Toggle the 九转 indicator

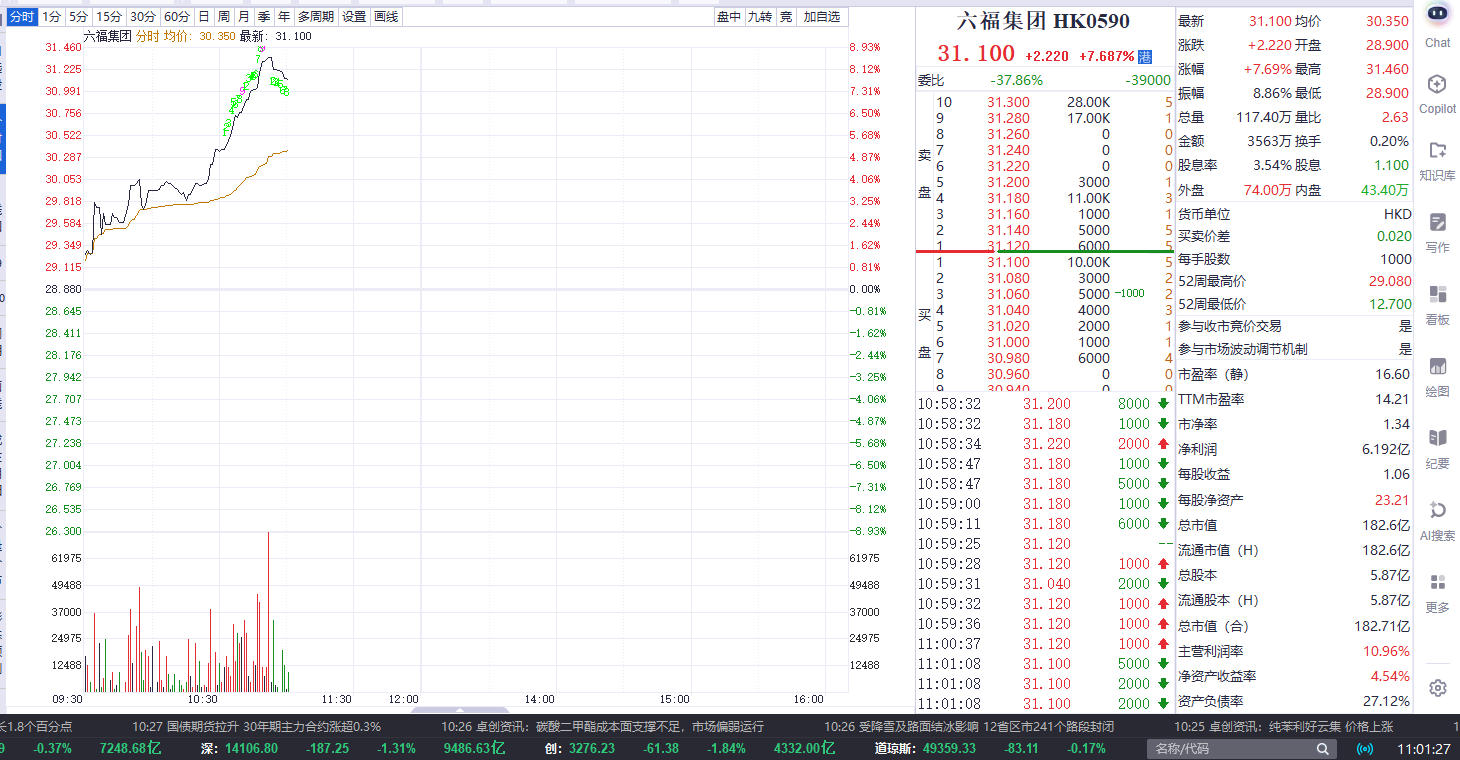pyautogui.click(x=760, y=17)
